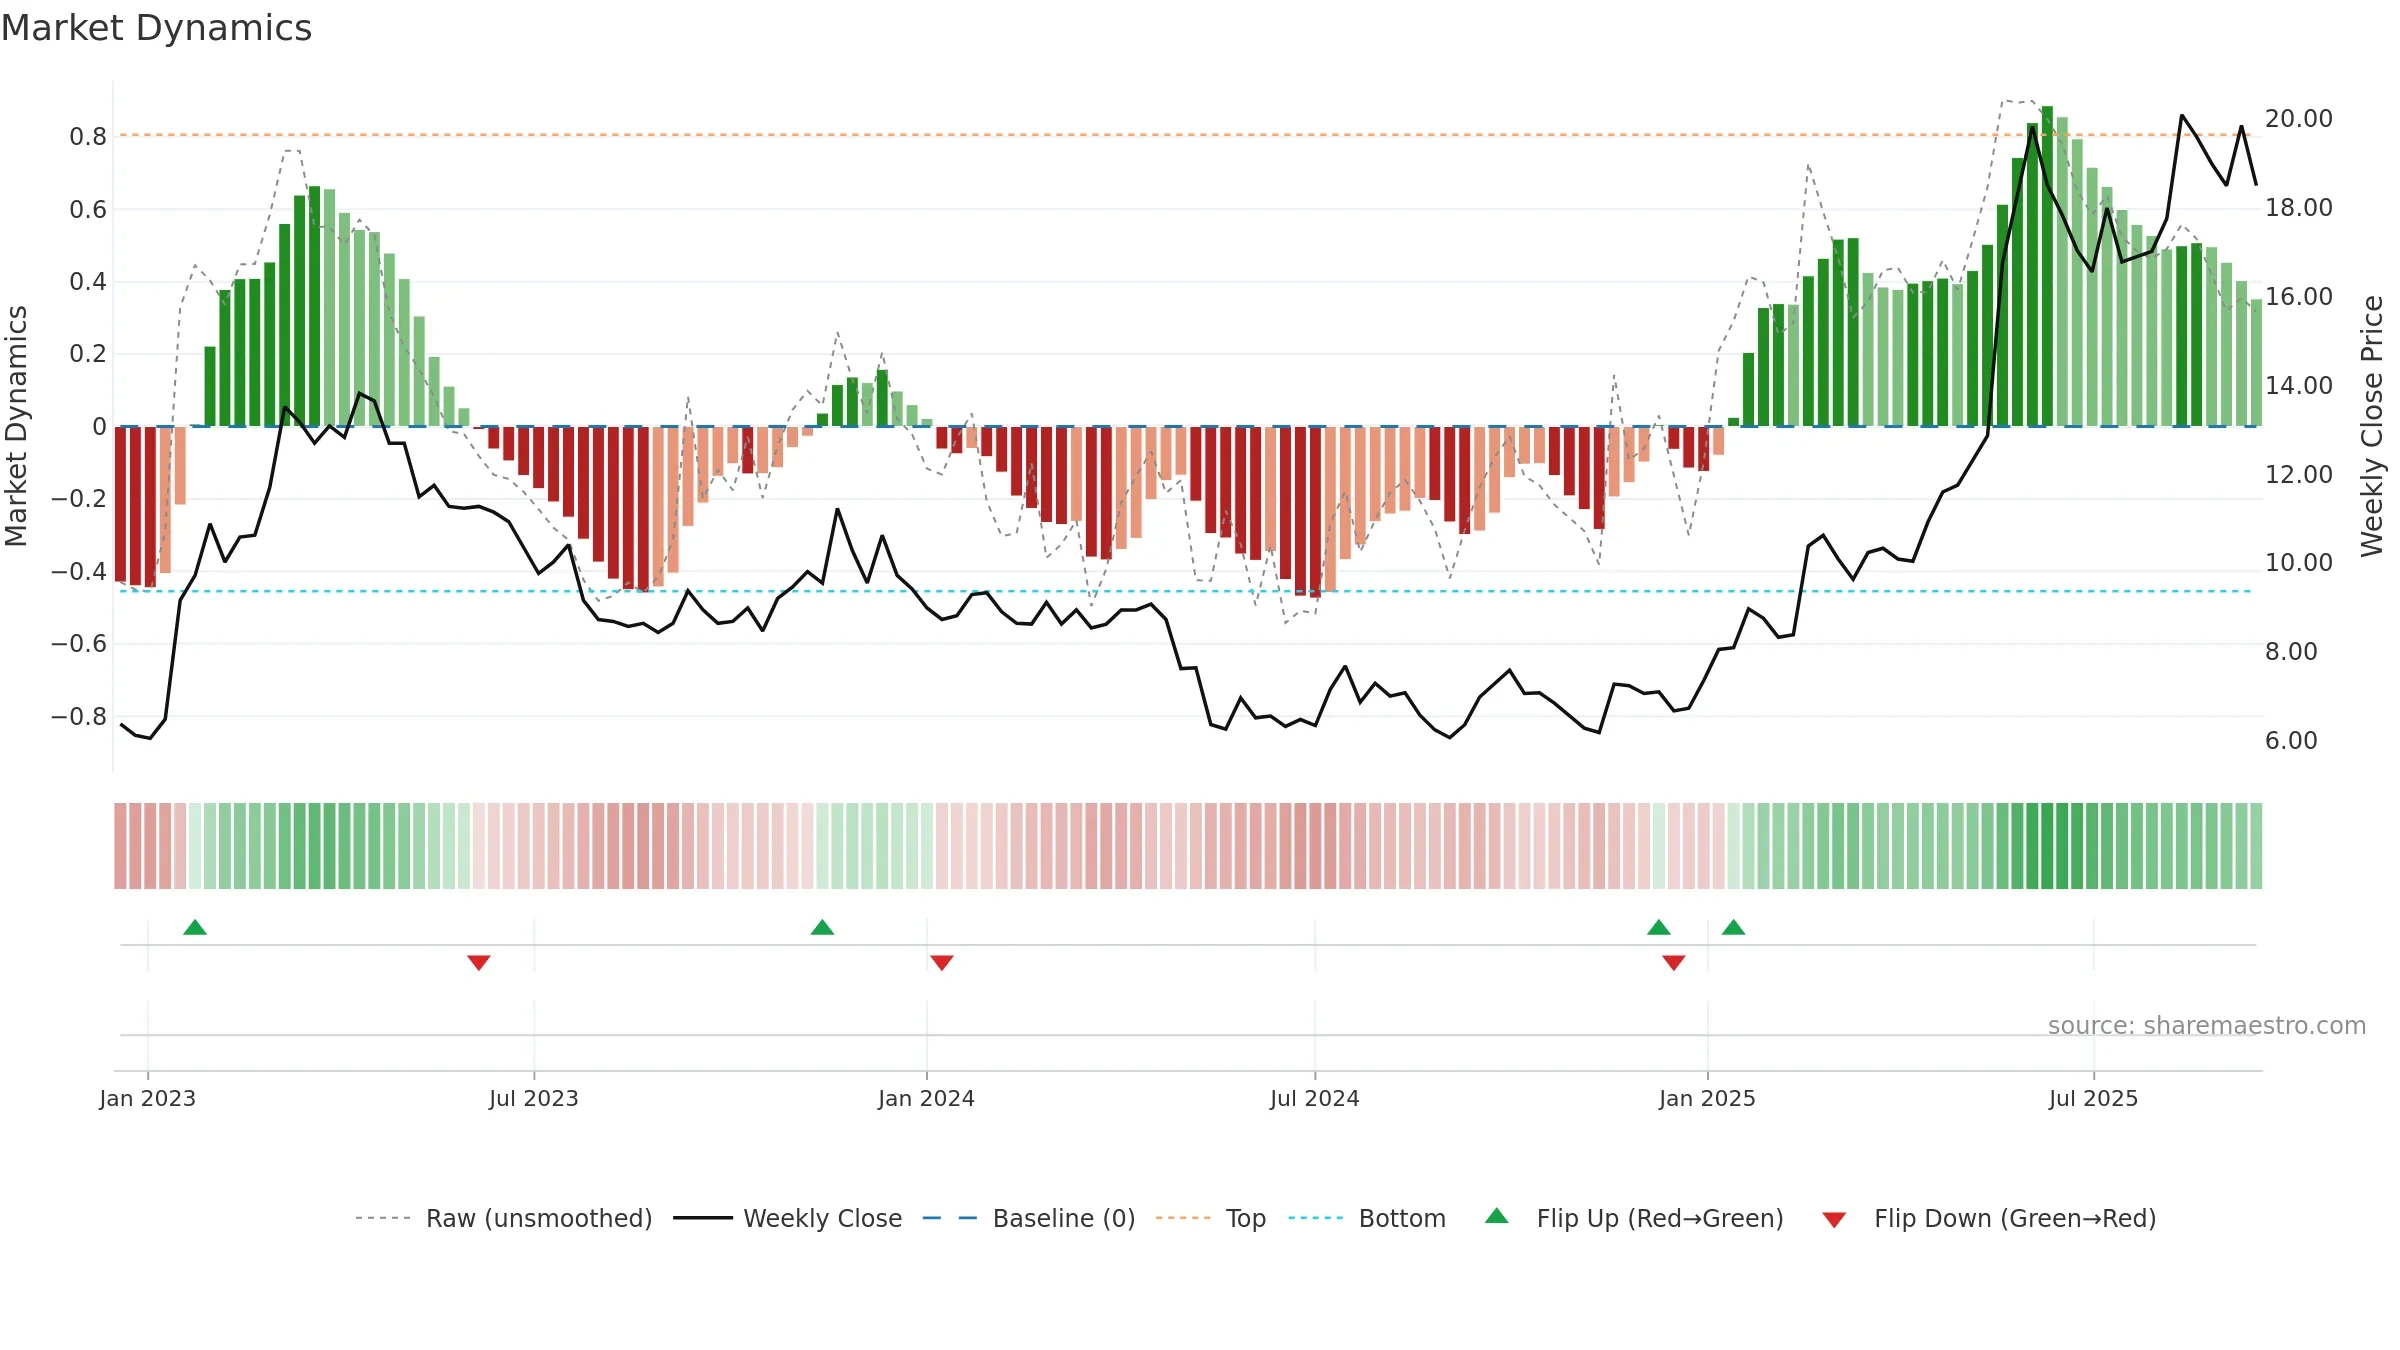
Task: Click the 0 left axis tick label
Action: 99,427
